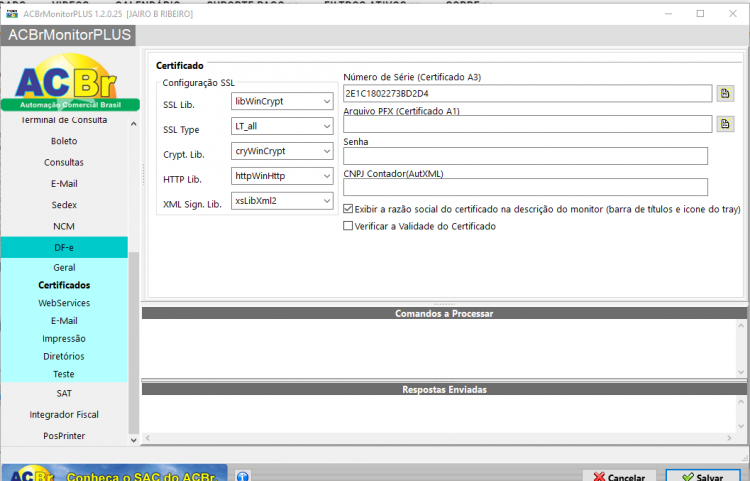Click the Cancelar button
This screenshot has width=750, height=481.
point(620,476)
